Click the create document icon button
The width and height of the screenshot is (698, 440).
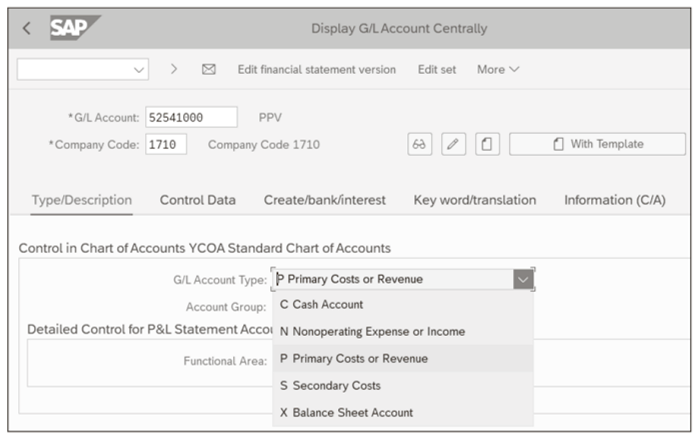pos(487,144)
